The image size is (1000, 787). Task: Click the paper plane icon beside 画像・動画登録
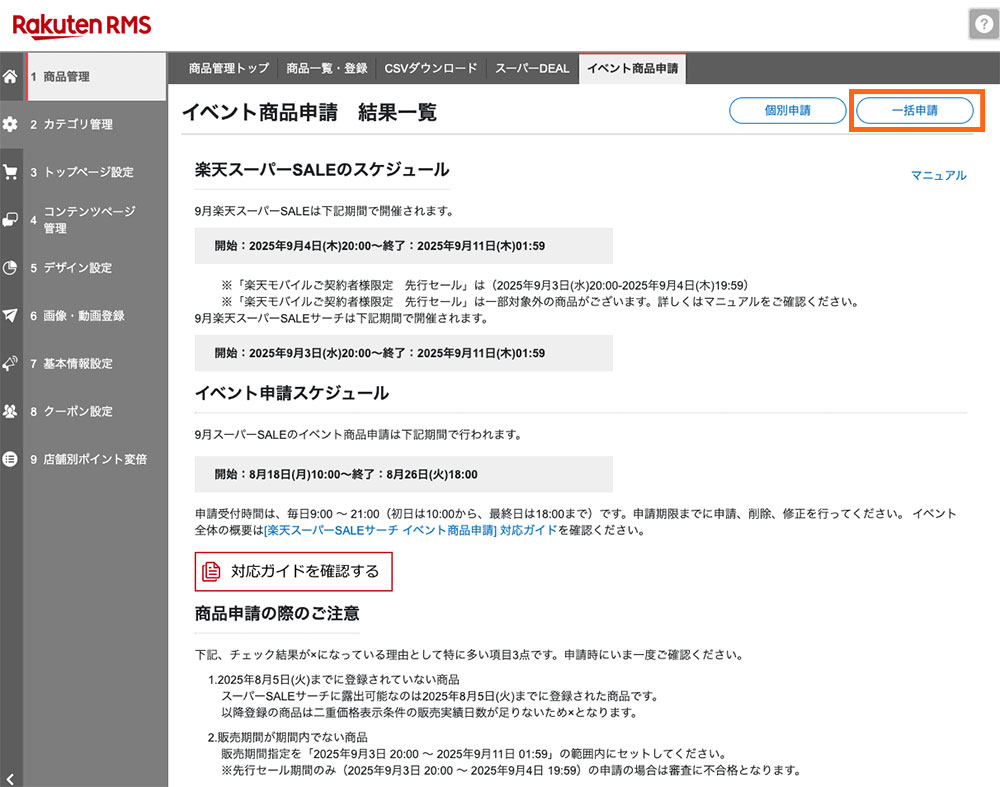(x=10, y=315)
